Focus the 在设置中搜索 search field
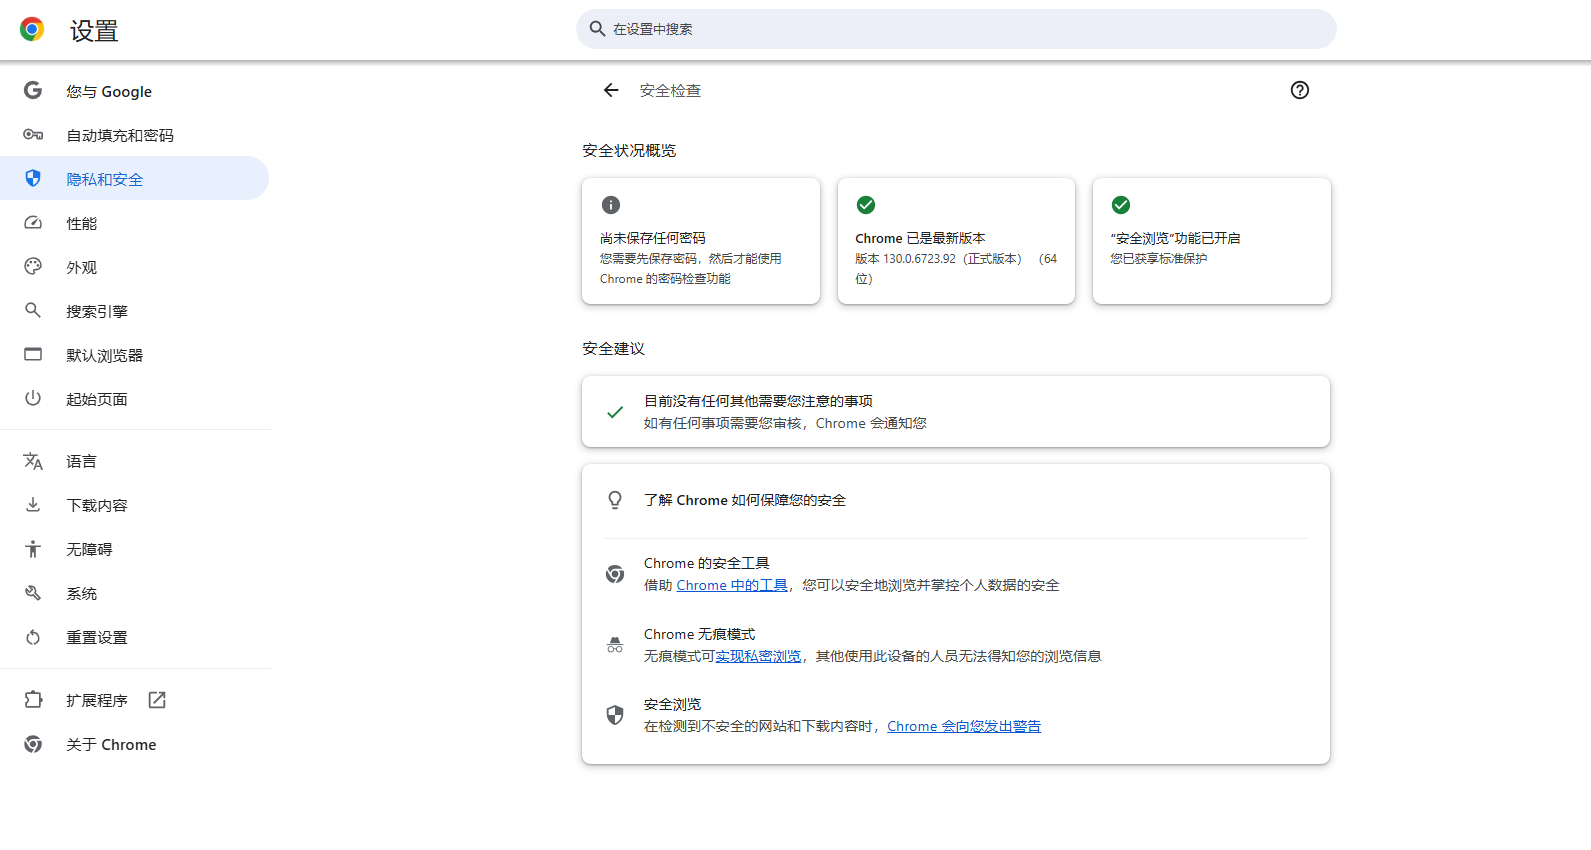 [x=956, y=29]
